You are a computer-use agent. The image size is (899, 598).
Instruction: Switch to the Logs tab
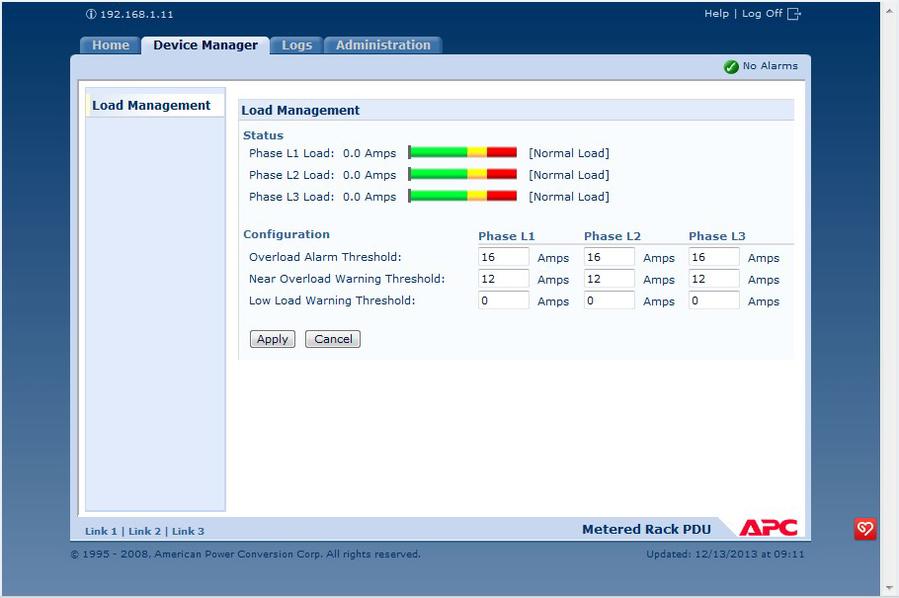[x=296, y=45]
